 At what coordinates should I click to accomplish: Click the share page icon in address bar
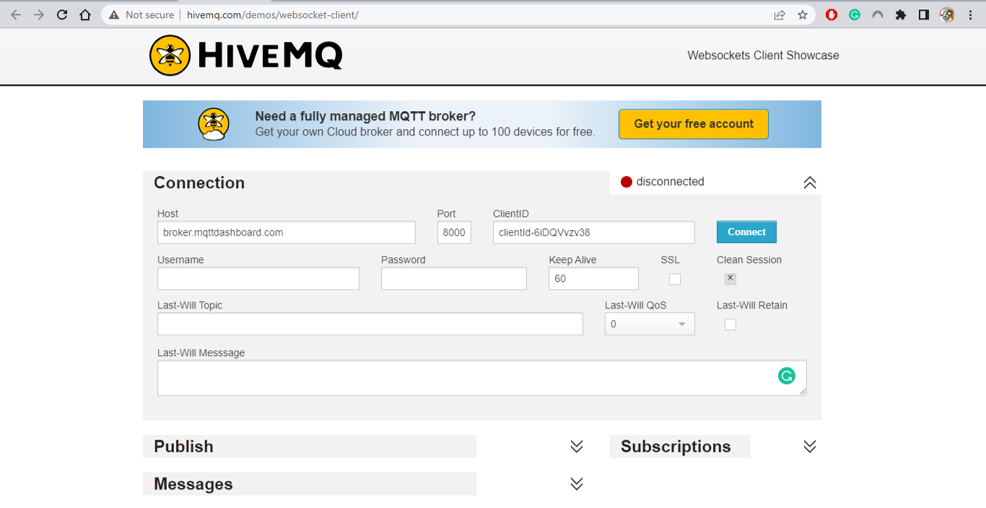pyautogui.click(x=779, y=15)
